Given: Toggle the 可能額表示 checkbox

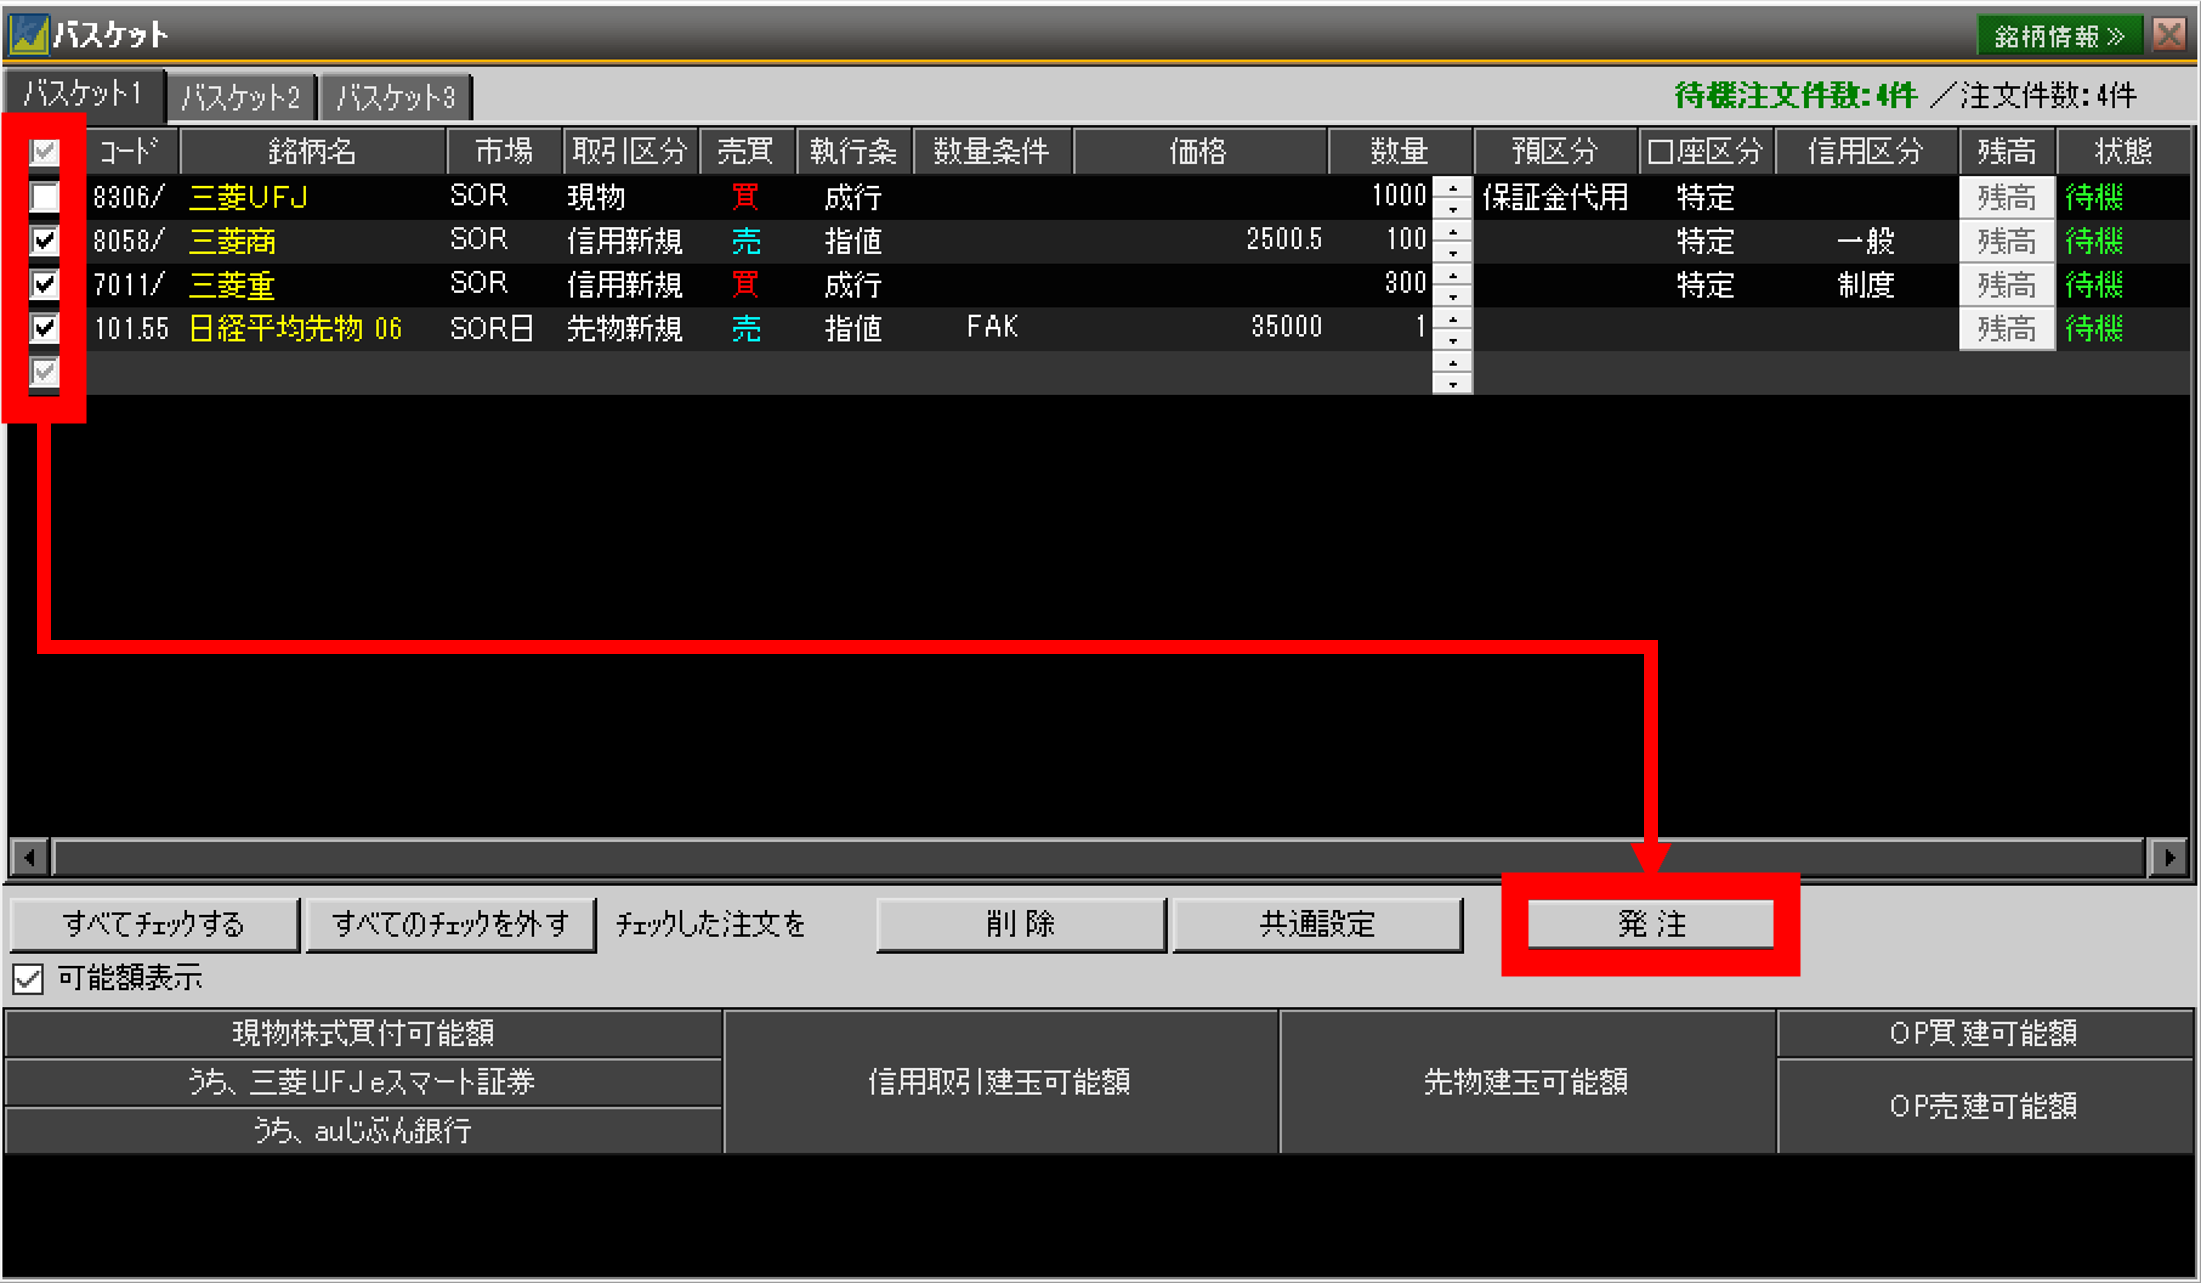Looking at the screenshot, I should [28, 978].
